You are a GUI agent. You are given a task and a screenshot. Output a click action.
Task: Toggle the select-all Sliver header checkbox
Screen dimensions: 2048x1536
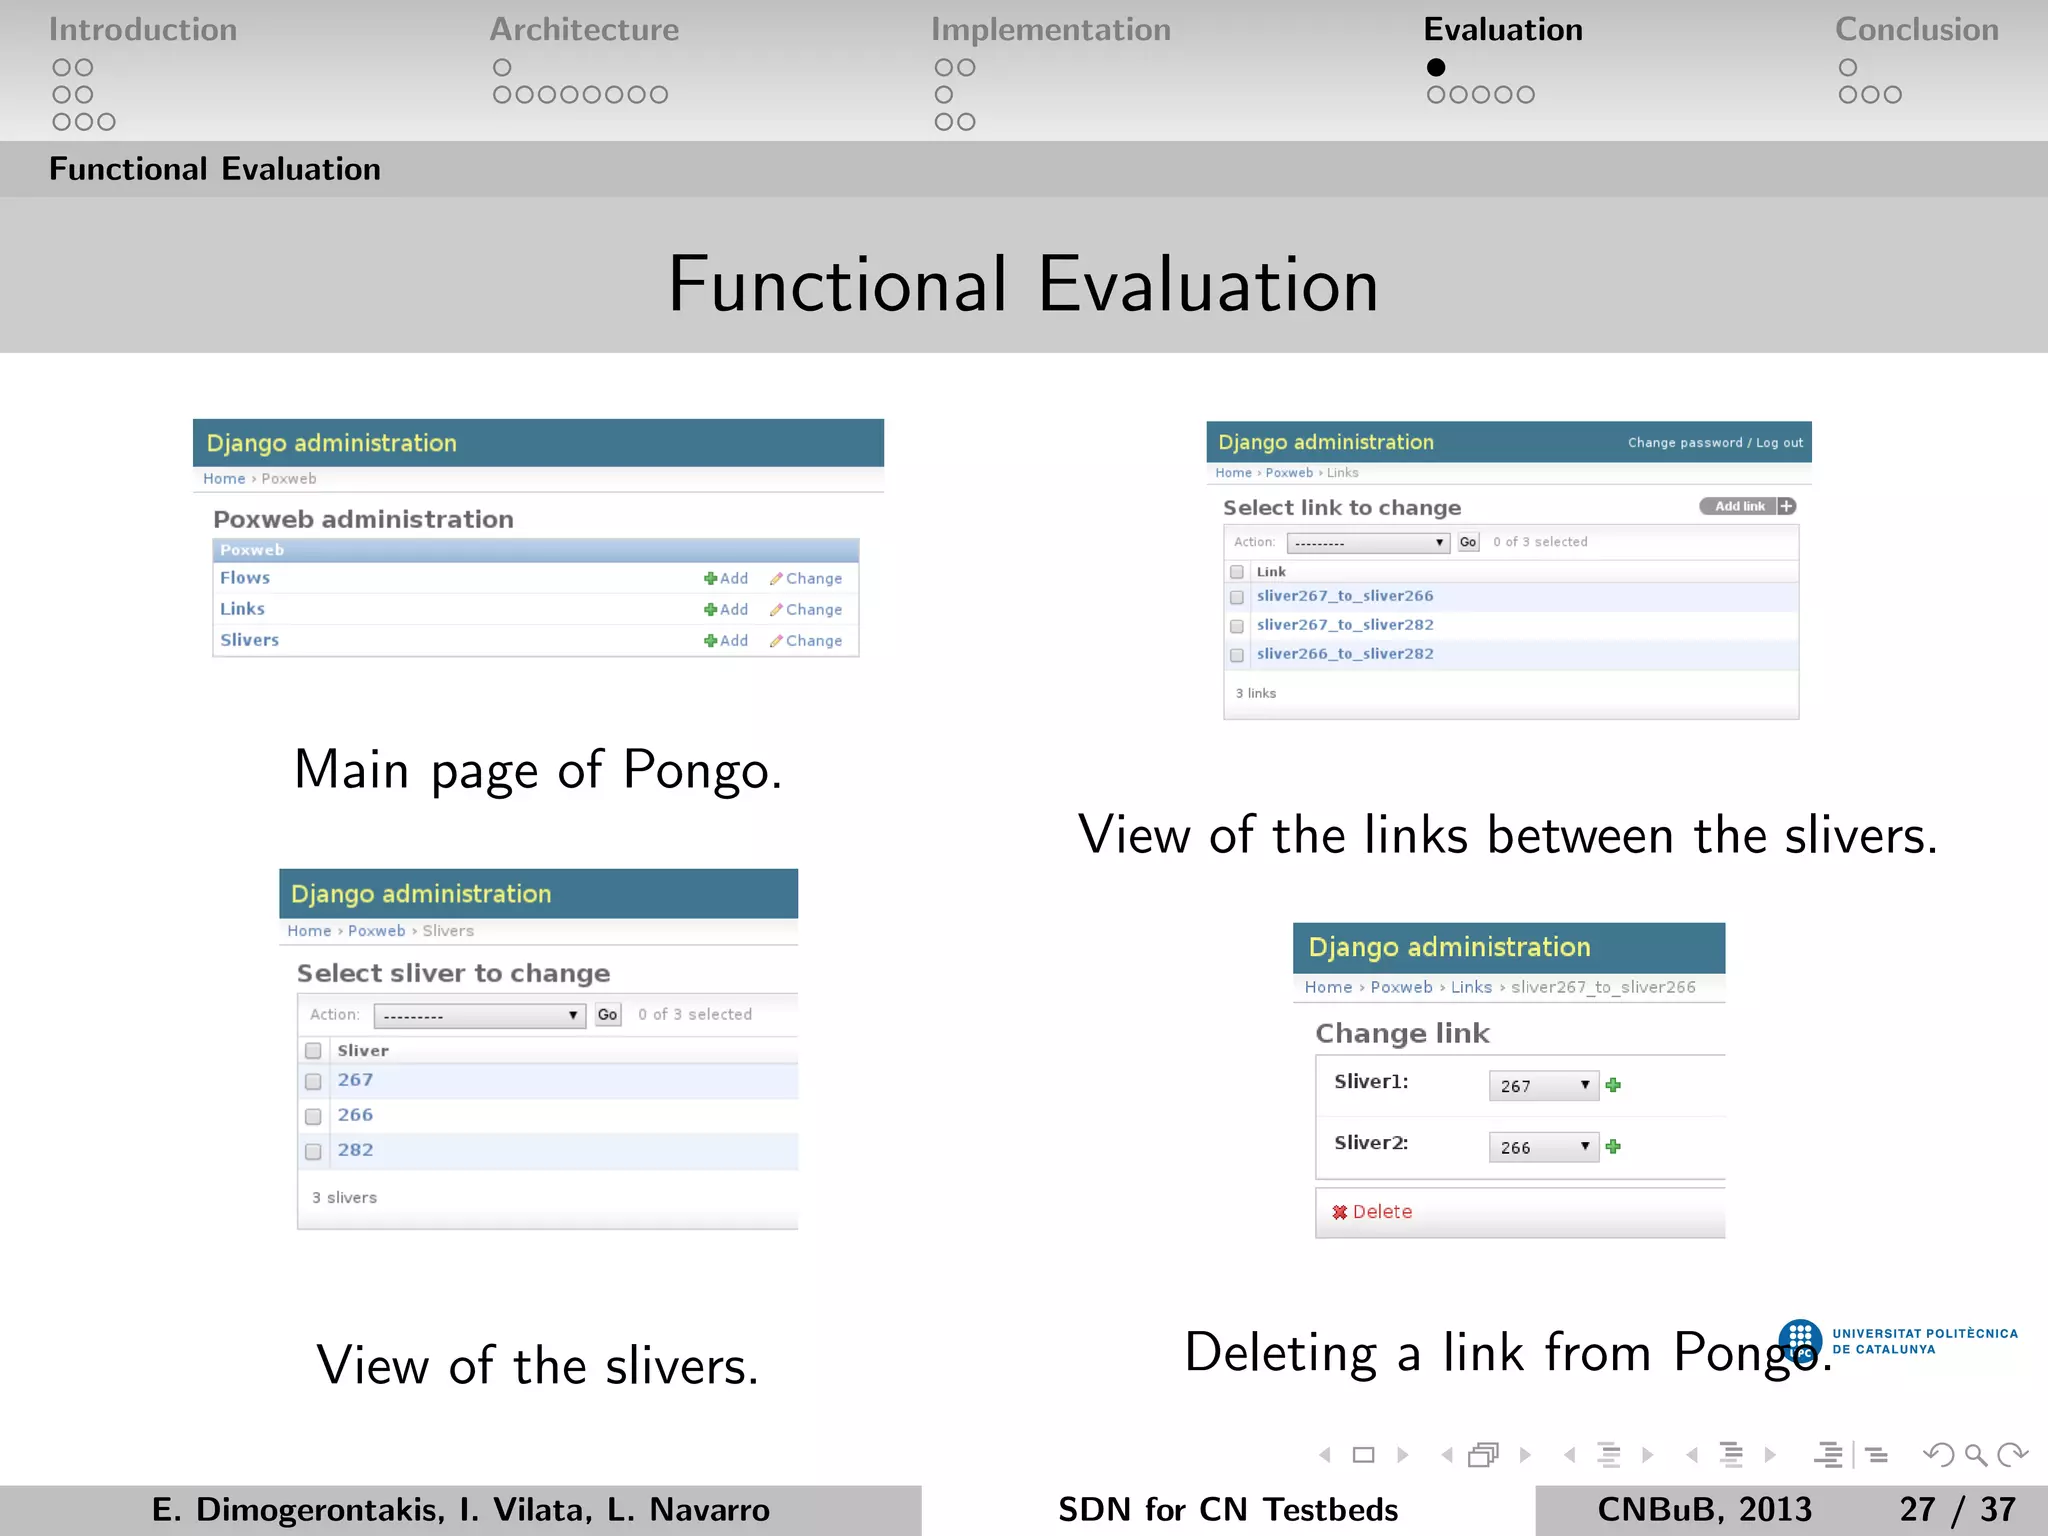click(x=313, y=1051)
